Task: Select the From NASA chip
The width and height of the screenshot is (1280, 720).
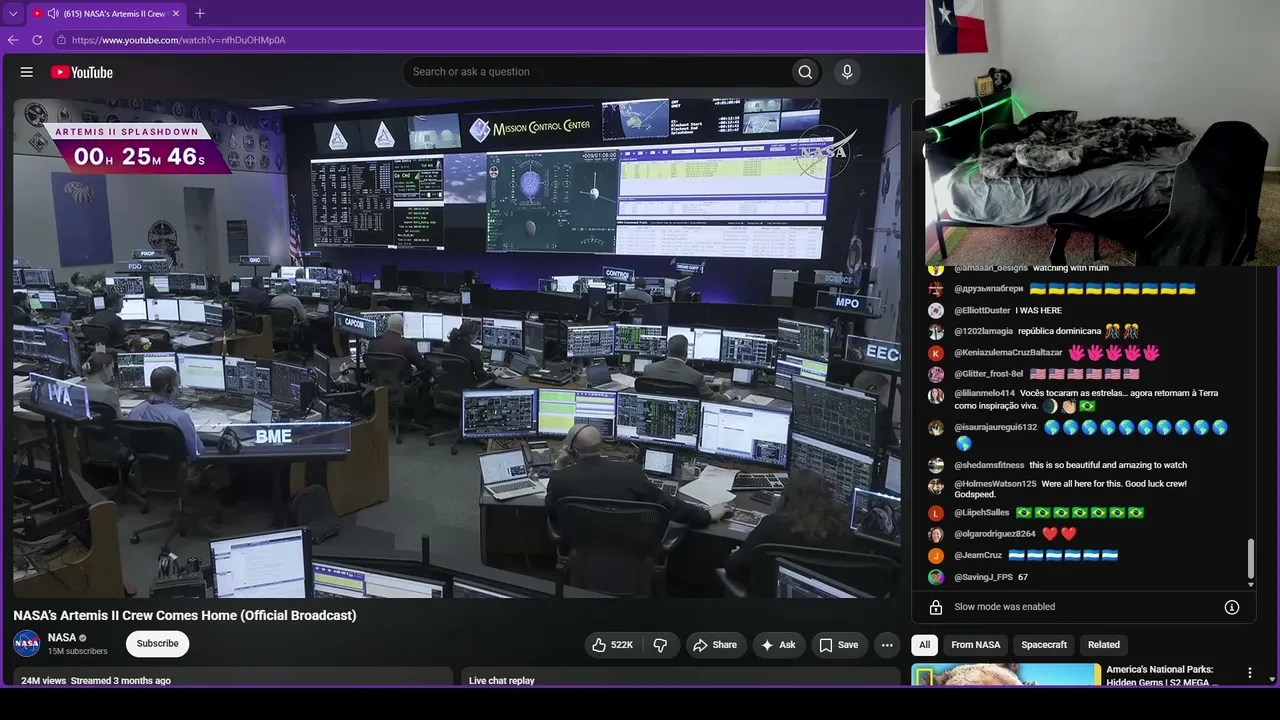Action: [976, 645]
